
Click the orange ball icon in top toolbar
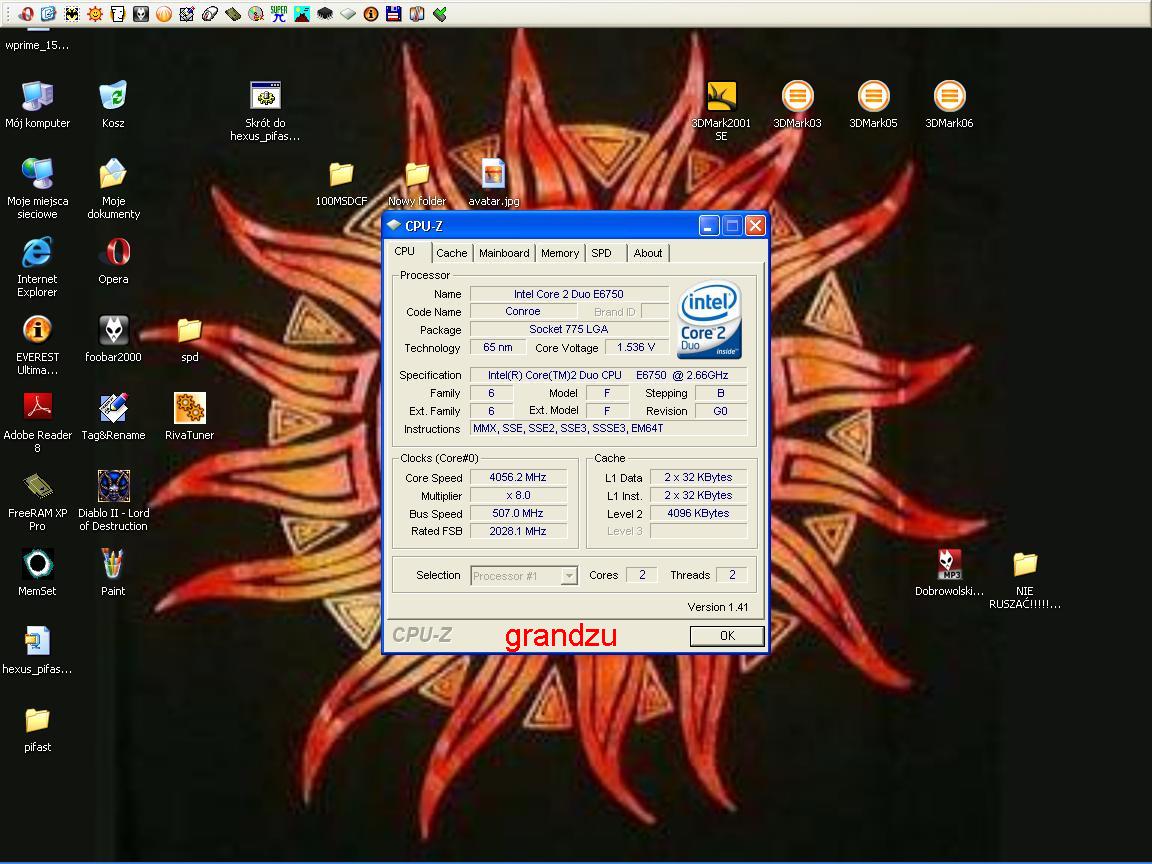pos(164,14)
